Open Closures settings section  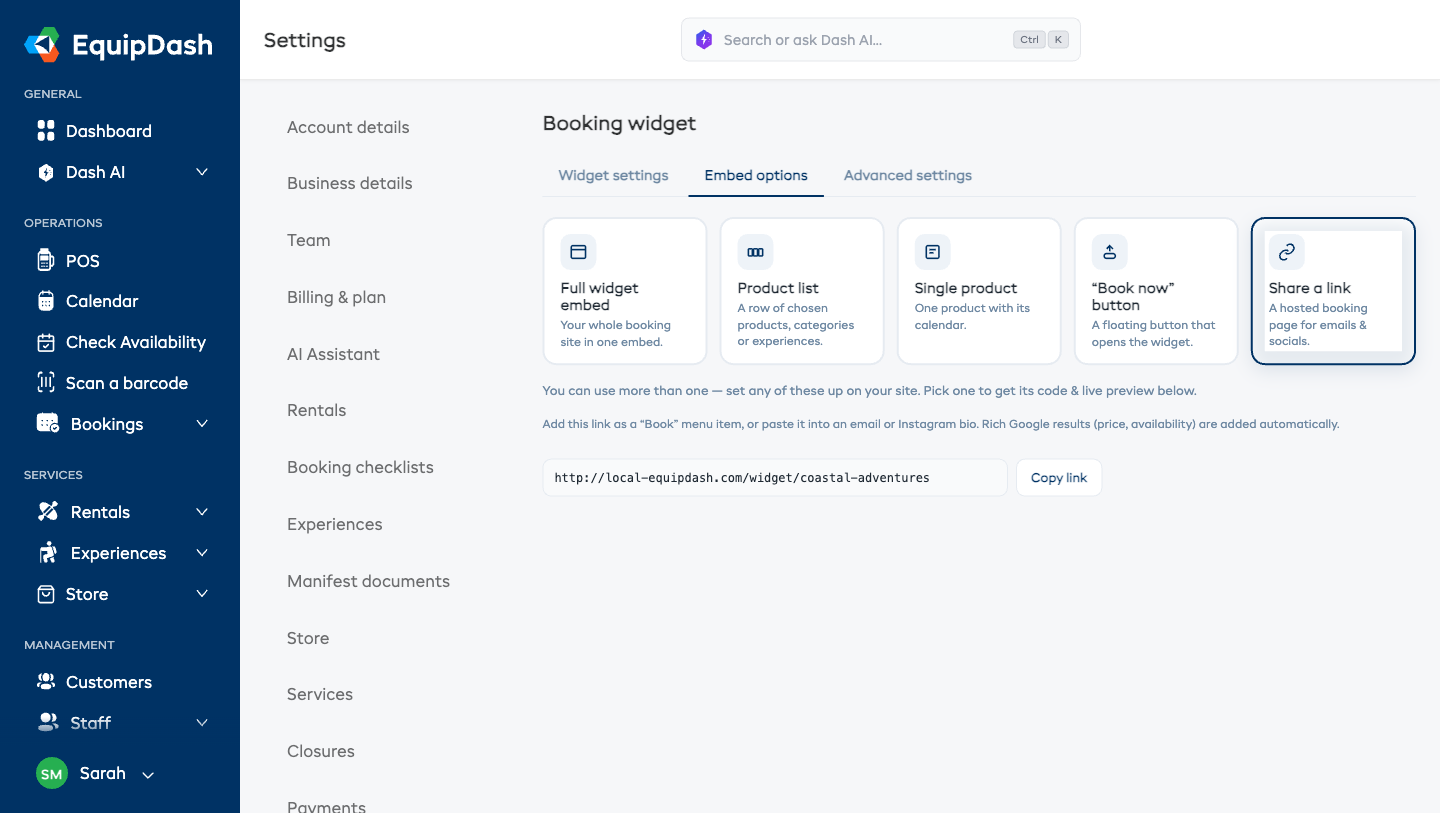pos(321,751)
